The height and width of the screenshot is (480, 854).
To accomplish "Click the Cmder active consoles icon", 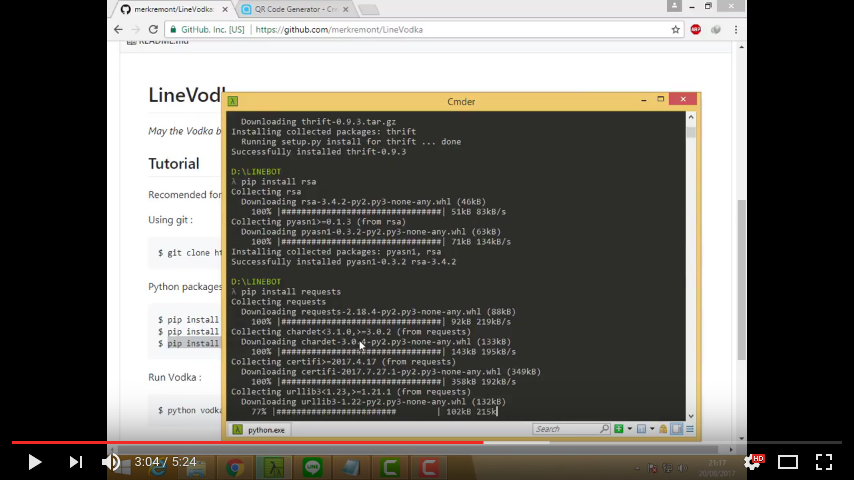I will [x=642, y=429].
